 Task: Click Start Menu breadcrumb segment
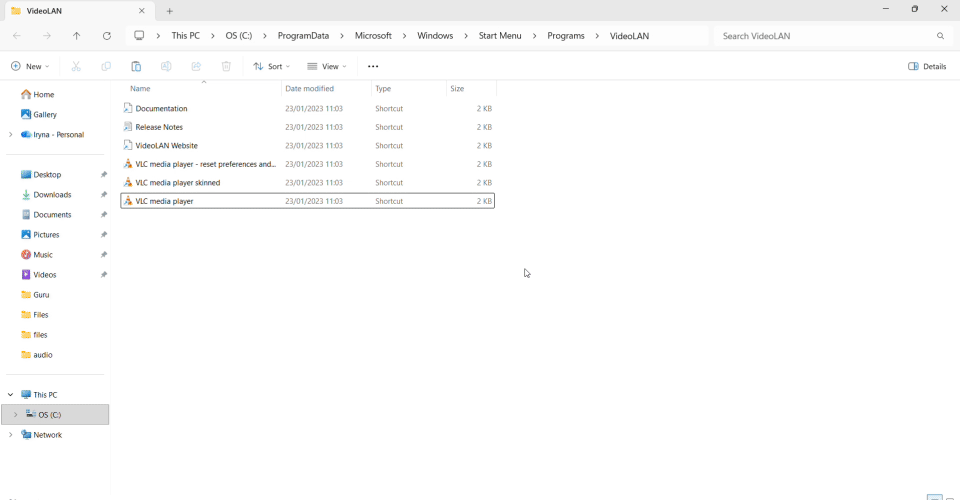click(500, 35)
